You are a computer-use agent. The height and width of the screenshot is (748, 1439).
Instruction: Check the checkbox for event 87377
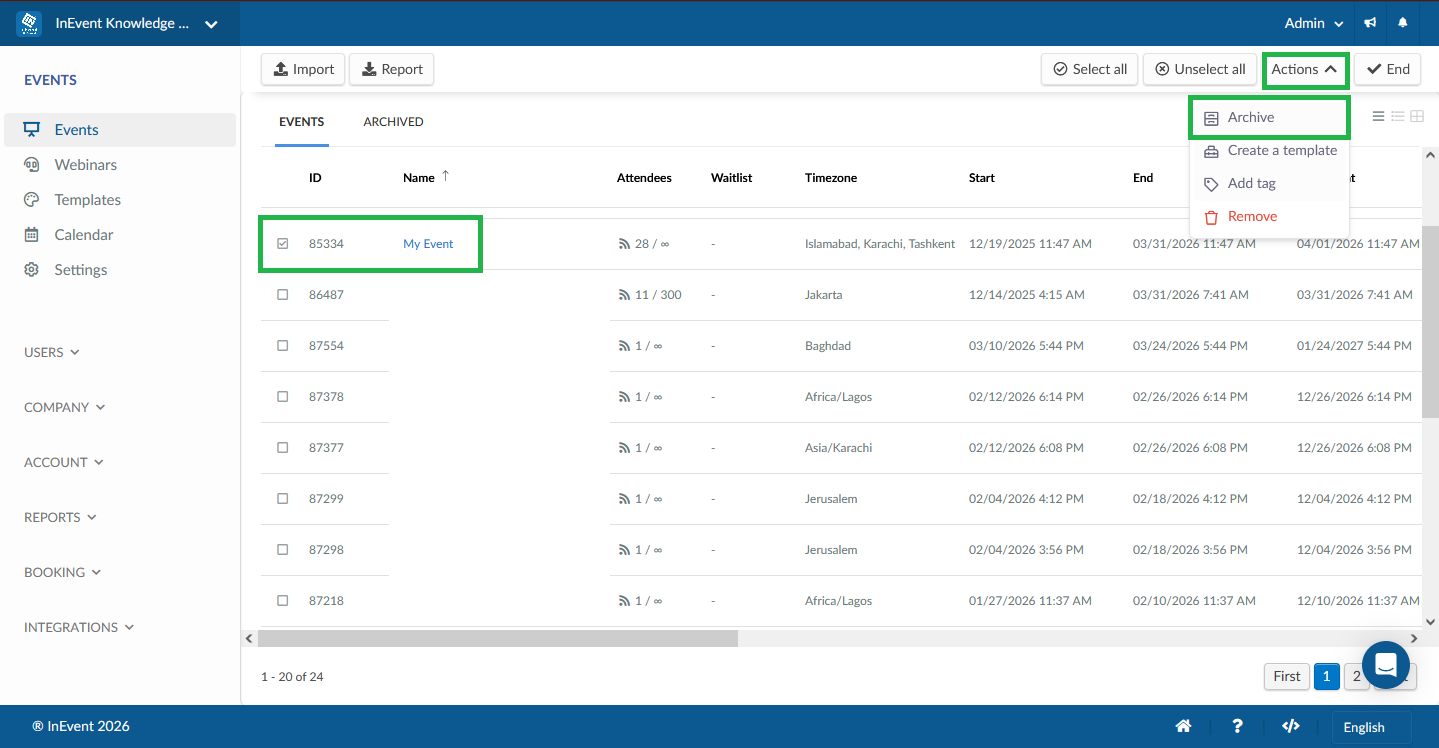point(283,448)
